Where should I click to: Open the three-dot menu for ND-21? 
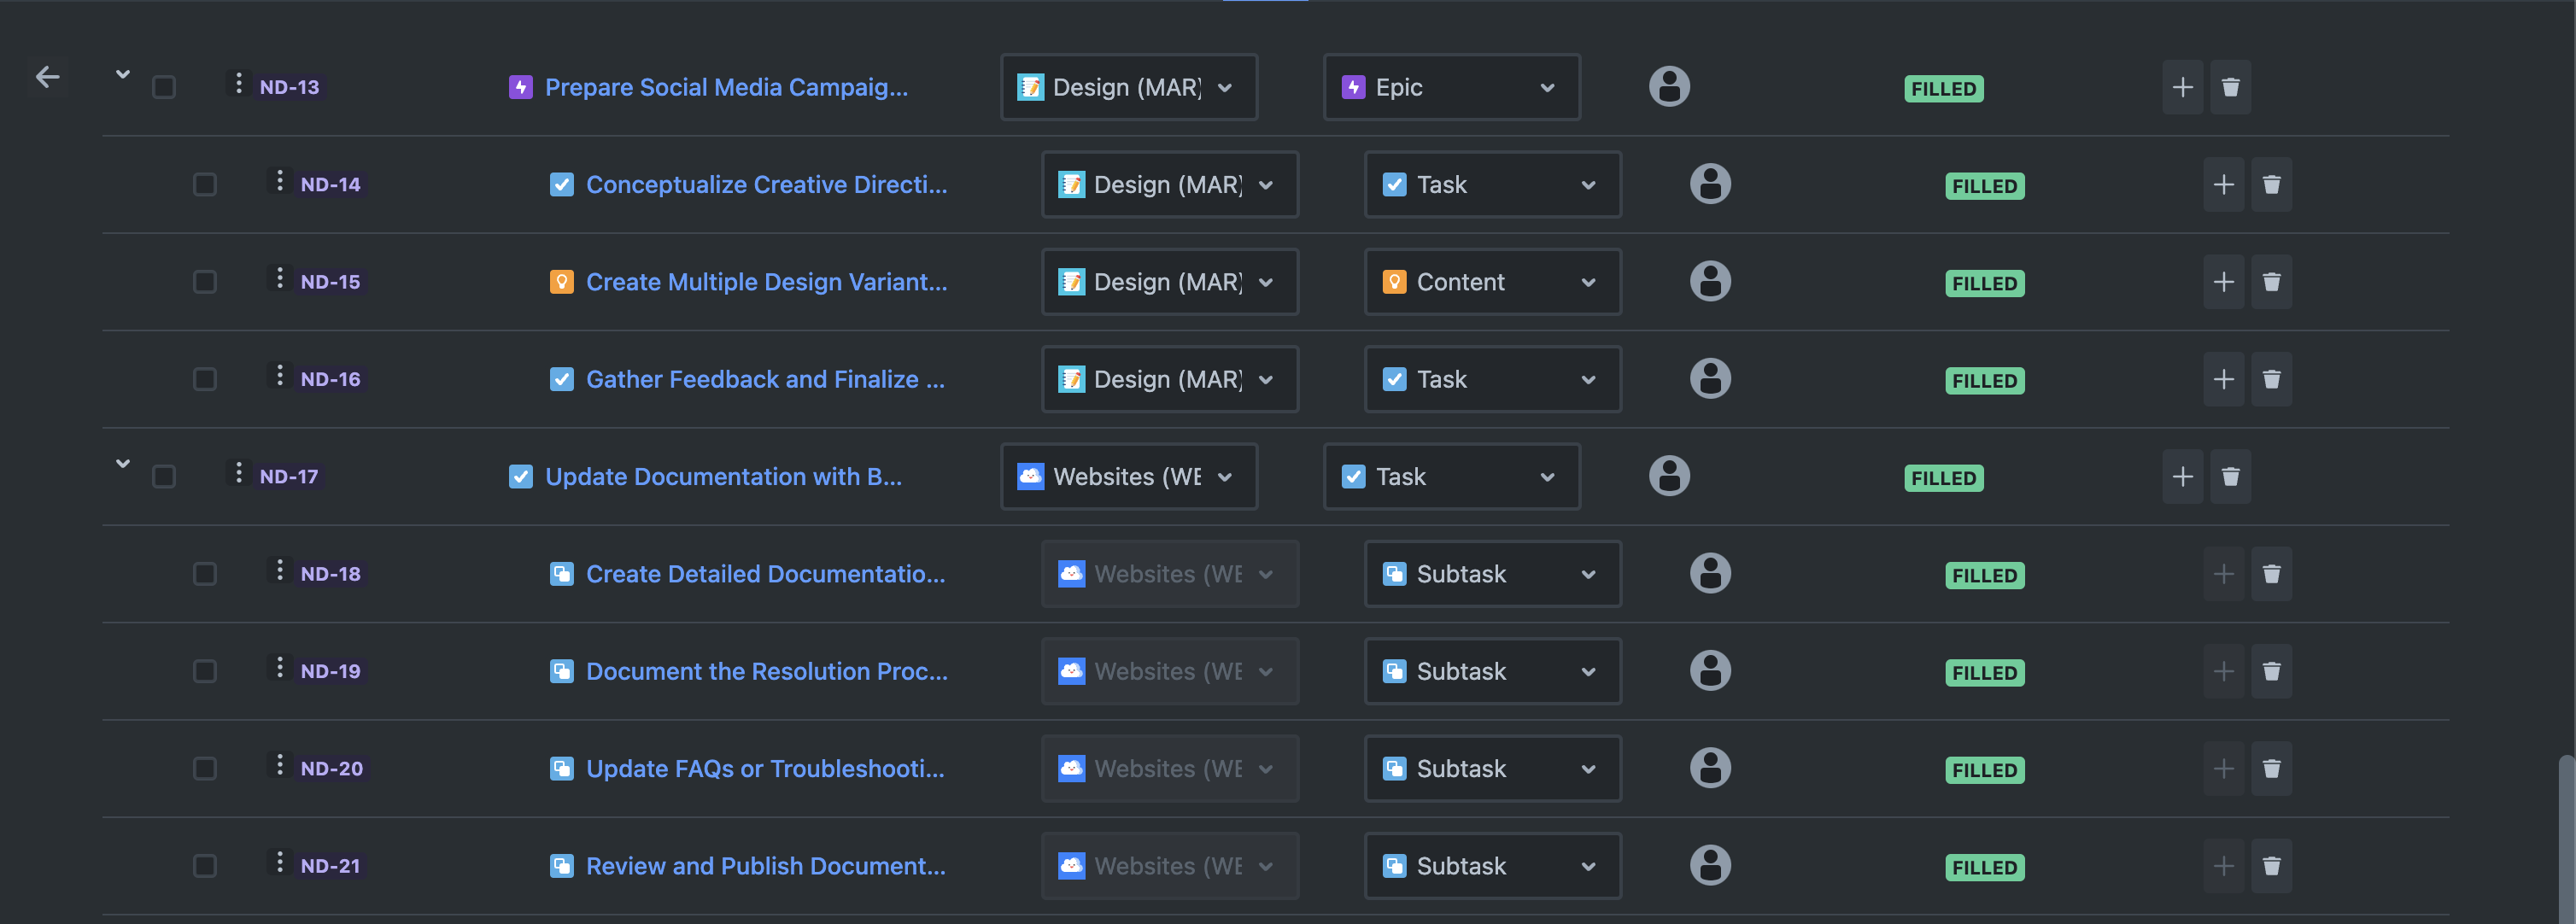[279, 863]
